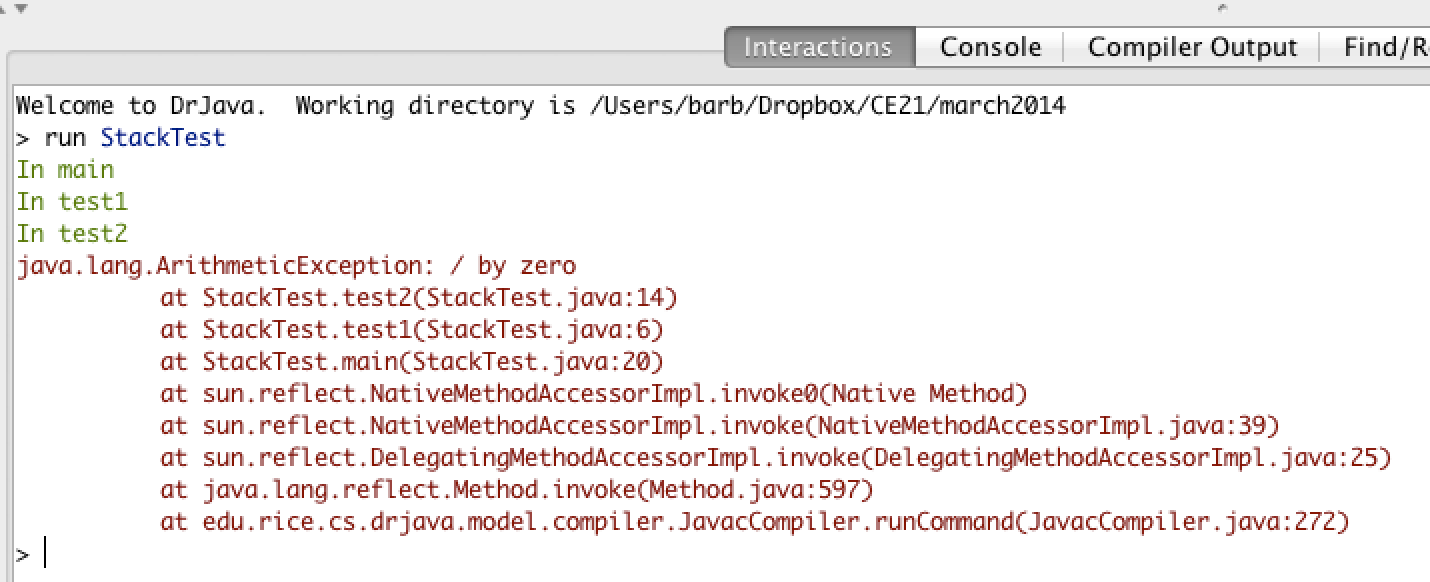Image resolution: width=1430 pixels, height=582 pixels.
Task: Open the Find/Replace tab
Action: pos(1386,47)
